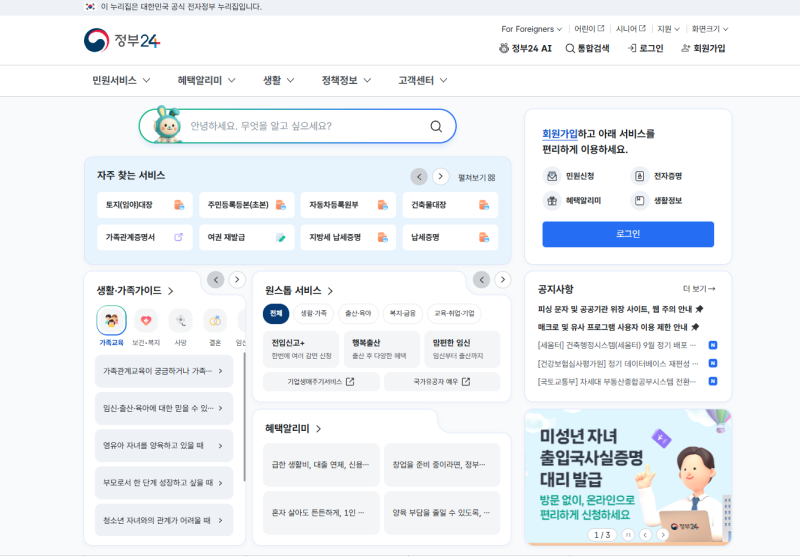Select the 생활·가족 filter tab

coord(313,313)
